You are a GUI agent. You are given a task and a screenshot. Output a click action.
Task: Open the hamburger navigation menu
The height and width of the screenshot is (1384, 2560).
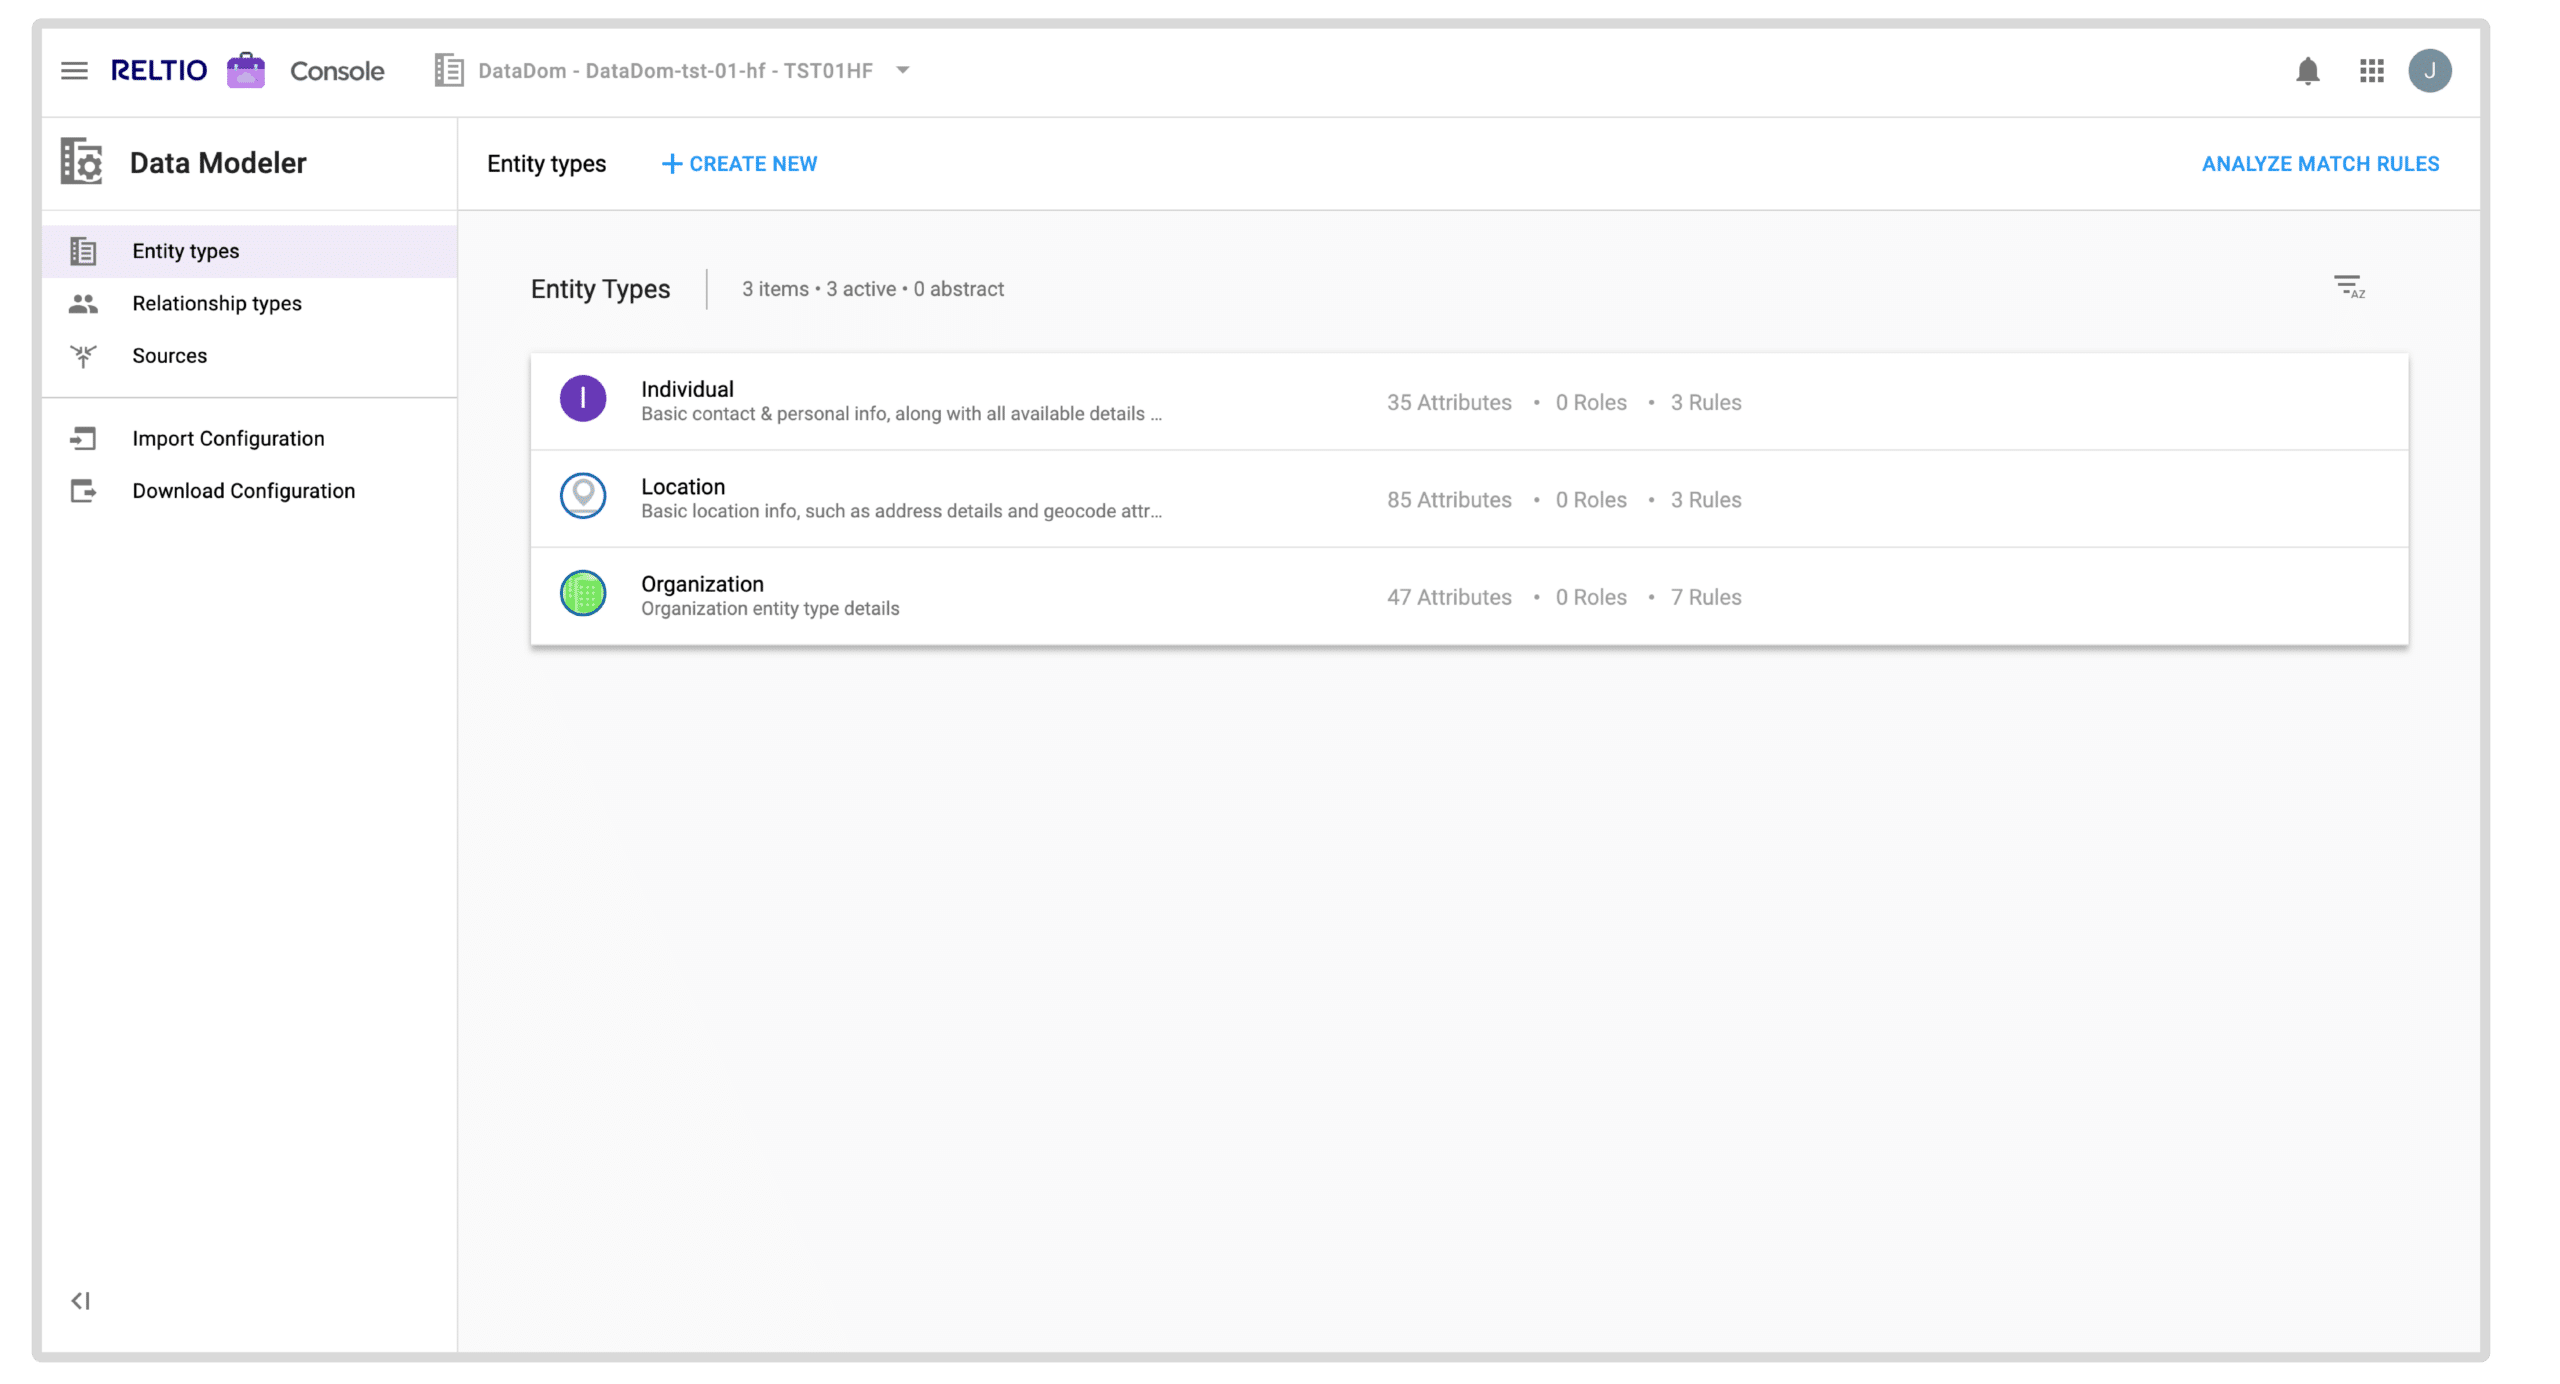(x=74, y=71)
